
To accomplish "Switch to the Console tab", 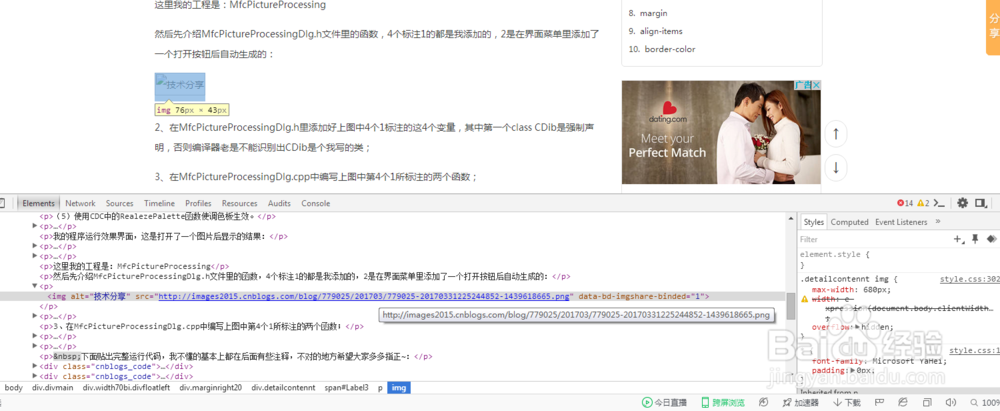I will (x=316, y=203).
